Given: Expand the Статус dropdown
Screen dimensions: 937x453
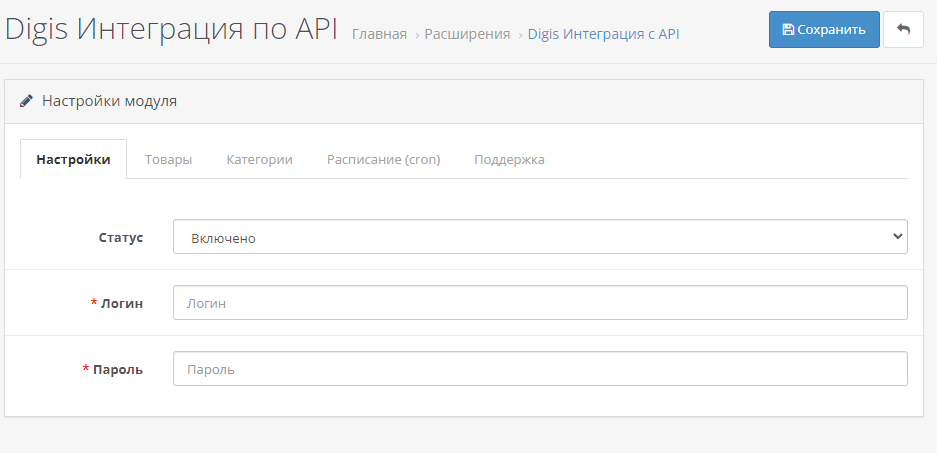Looking at the screenshot, I should coord(540,237).
